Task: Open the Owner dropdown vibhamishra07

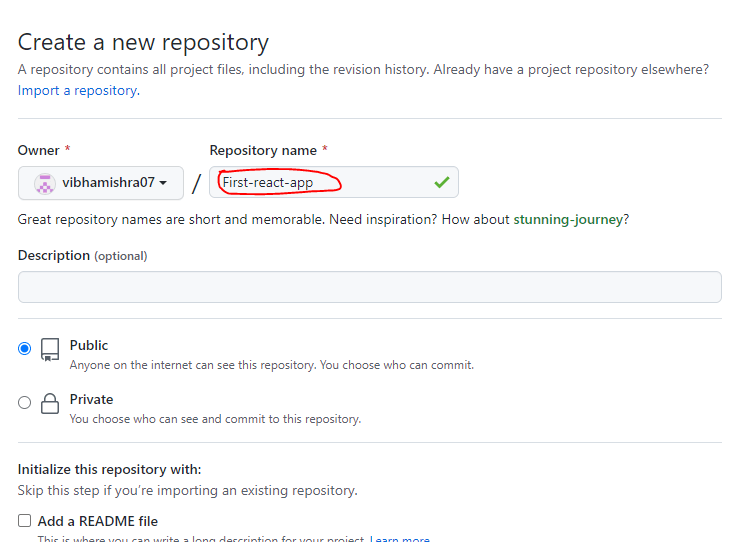Action: click(x=101, y=183)
